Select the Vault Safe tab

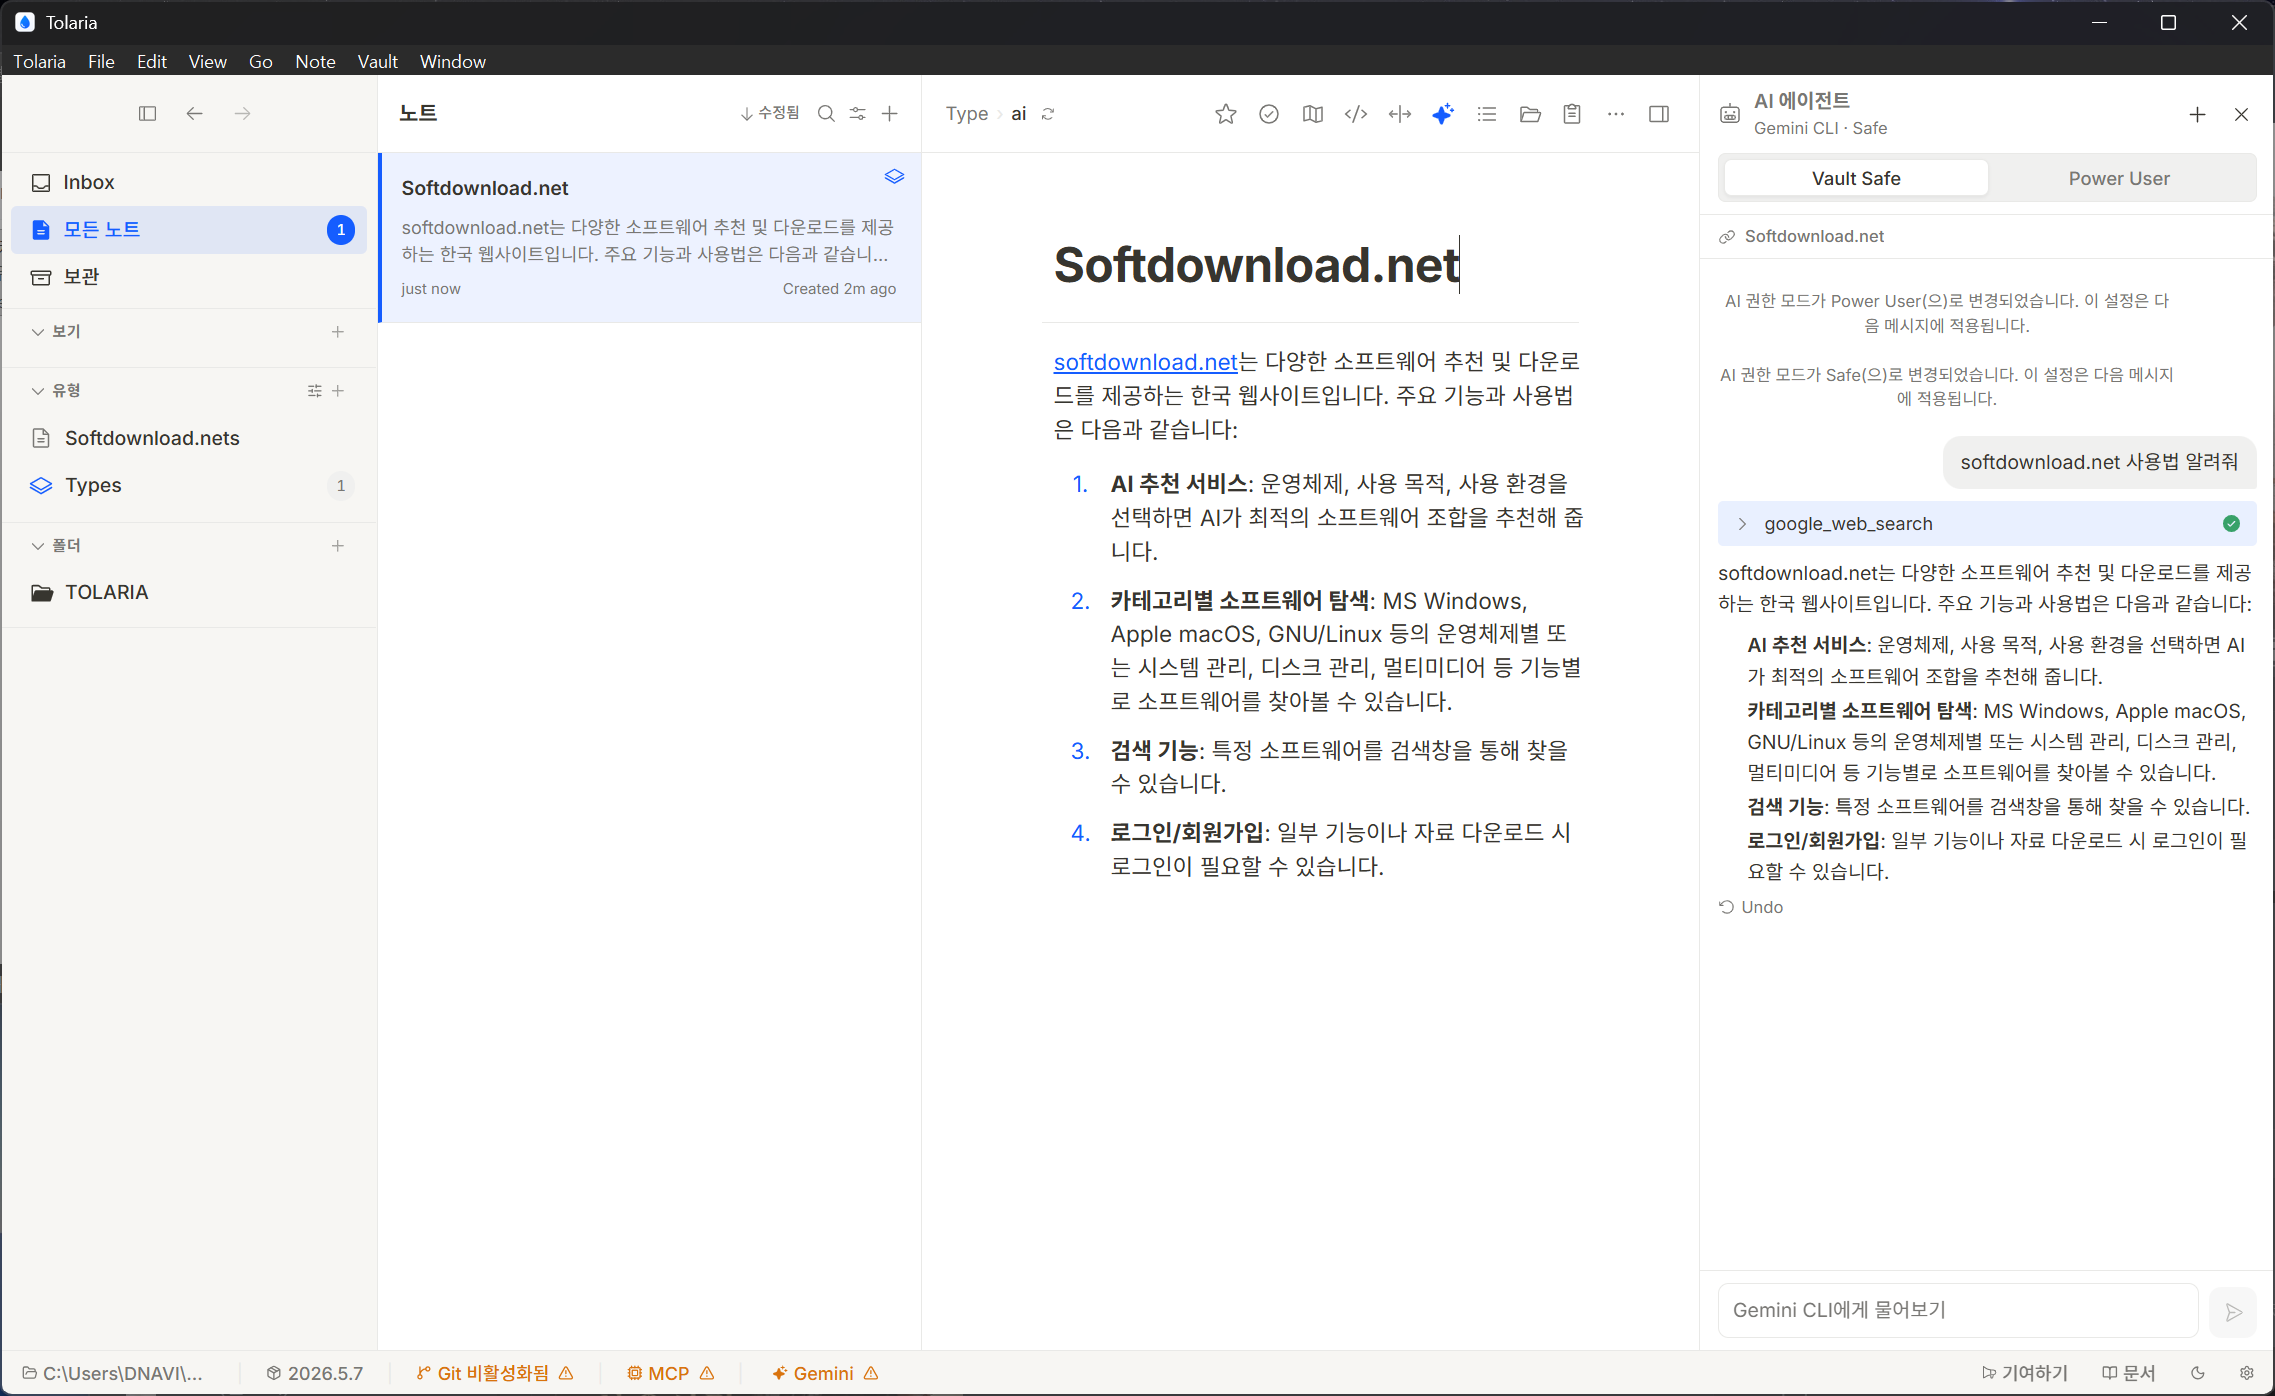pos(1856,178)
